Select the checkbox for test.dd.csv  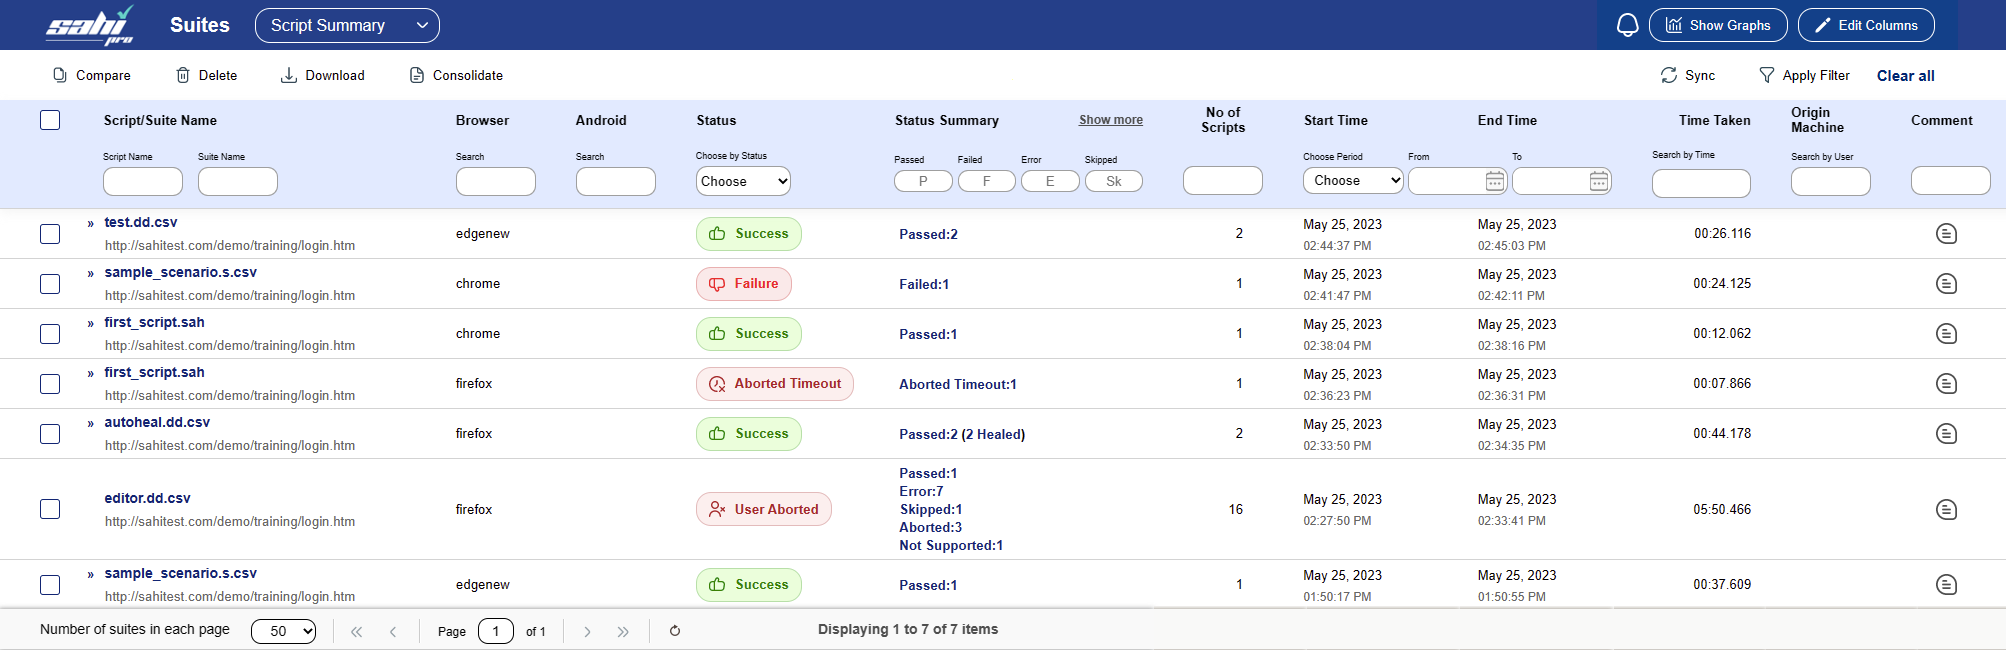[50, 234]
